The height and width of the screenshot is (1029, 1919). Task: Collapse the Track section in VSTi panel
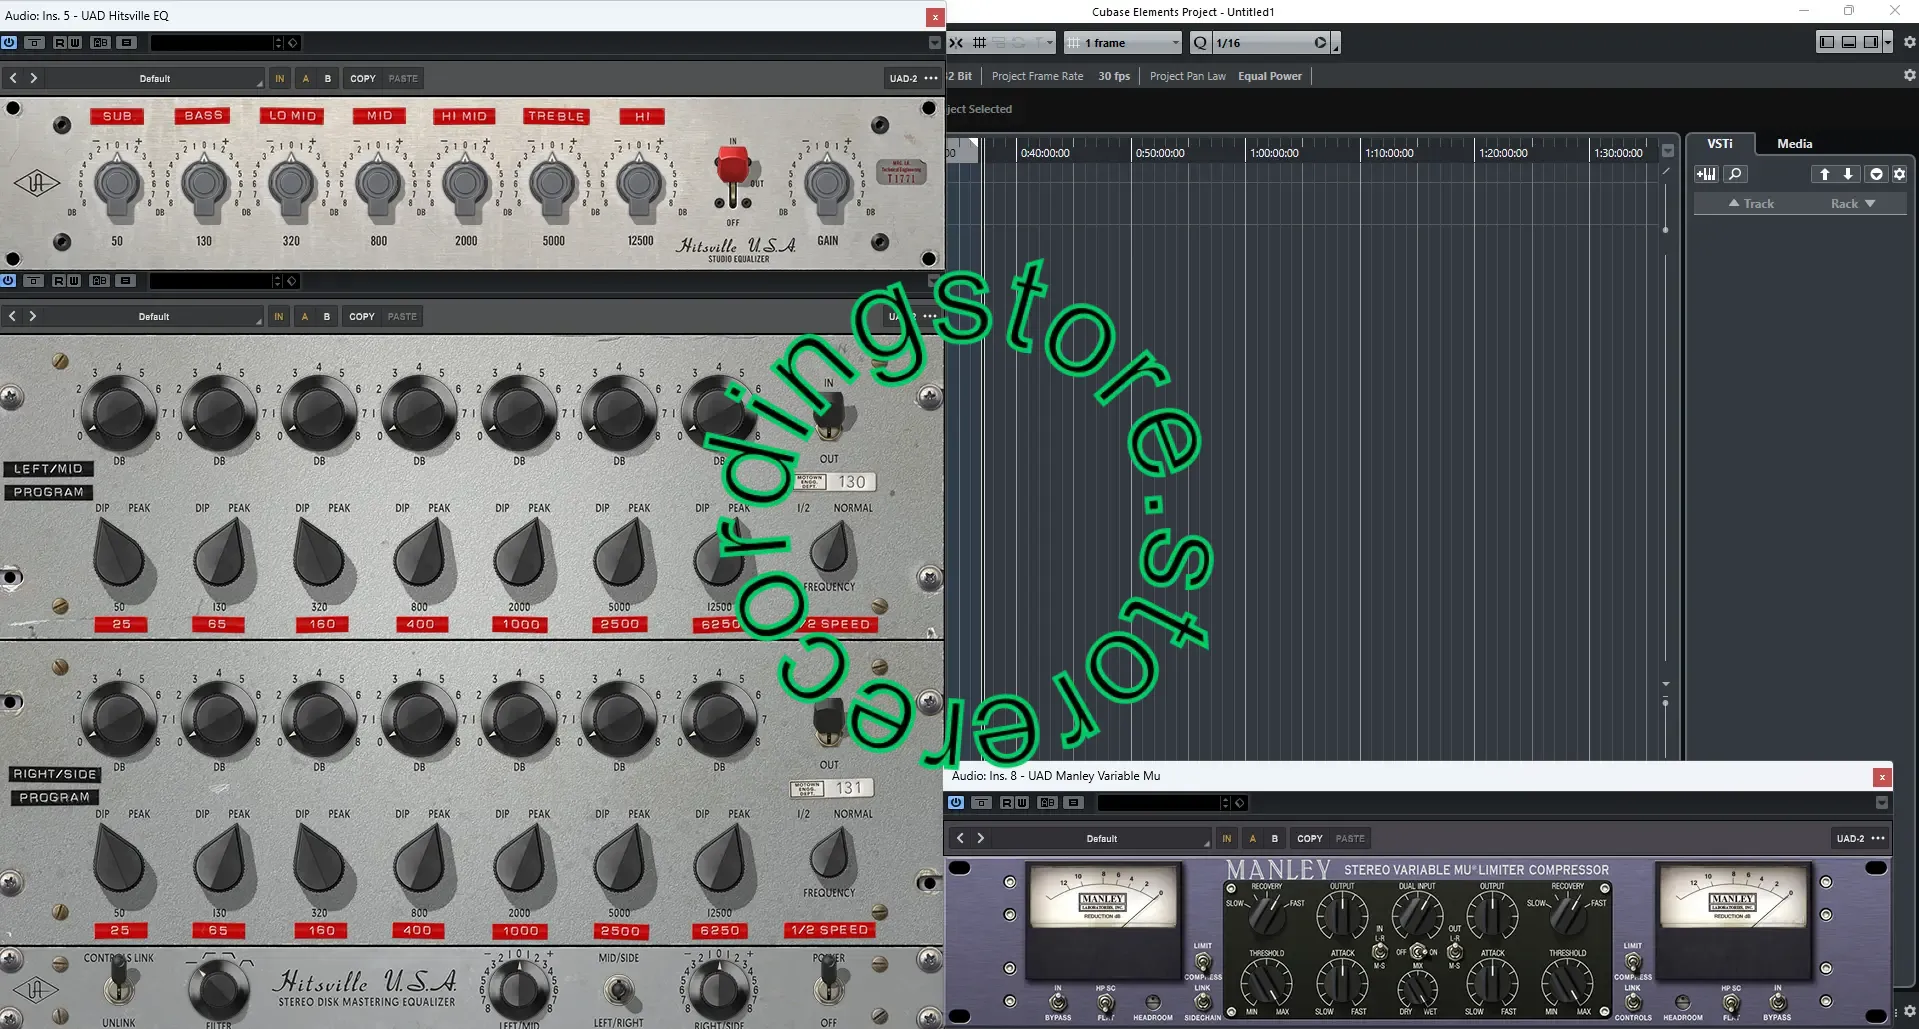[x=1751, y=203]
